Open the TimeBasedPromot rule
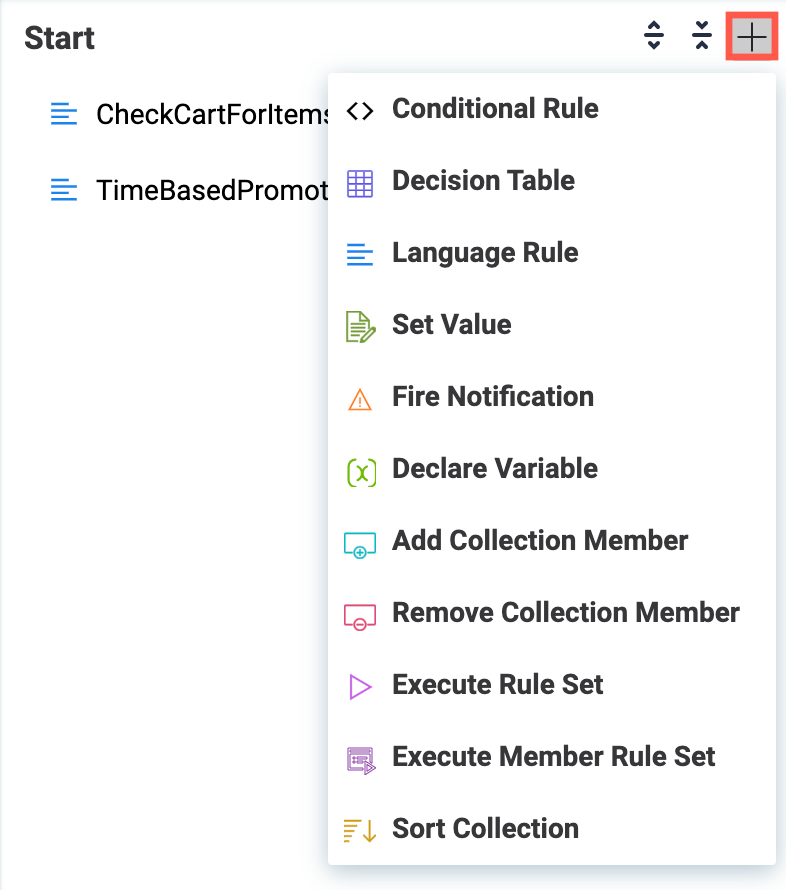 tap(212, 190)
